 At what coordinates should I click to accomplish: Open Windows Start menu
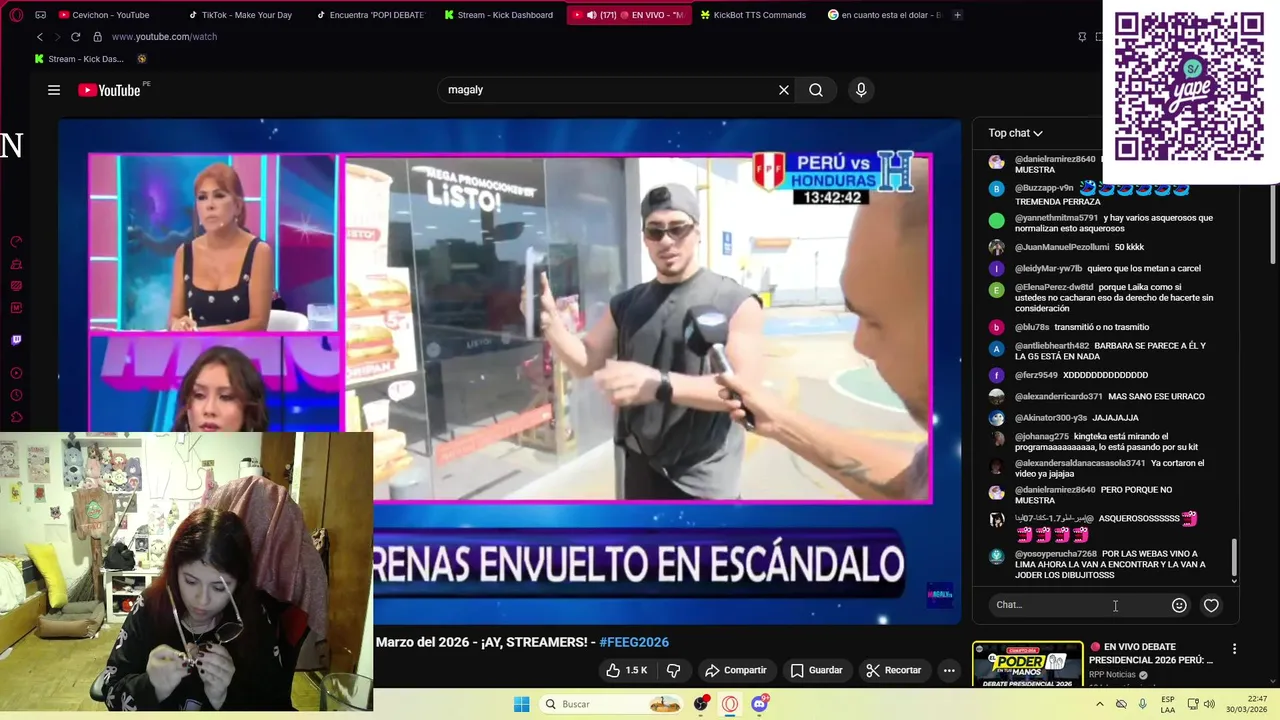[x=521, y=704]
